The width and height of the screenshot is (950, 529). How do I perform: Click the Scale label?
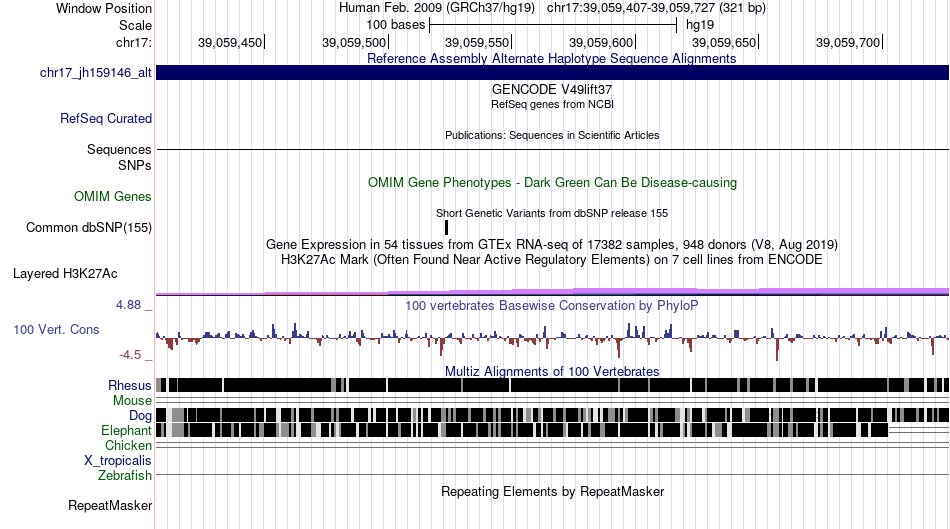[x=136, y=25]
